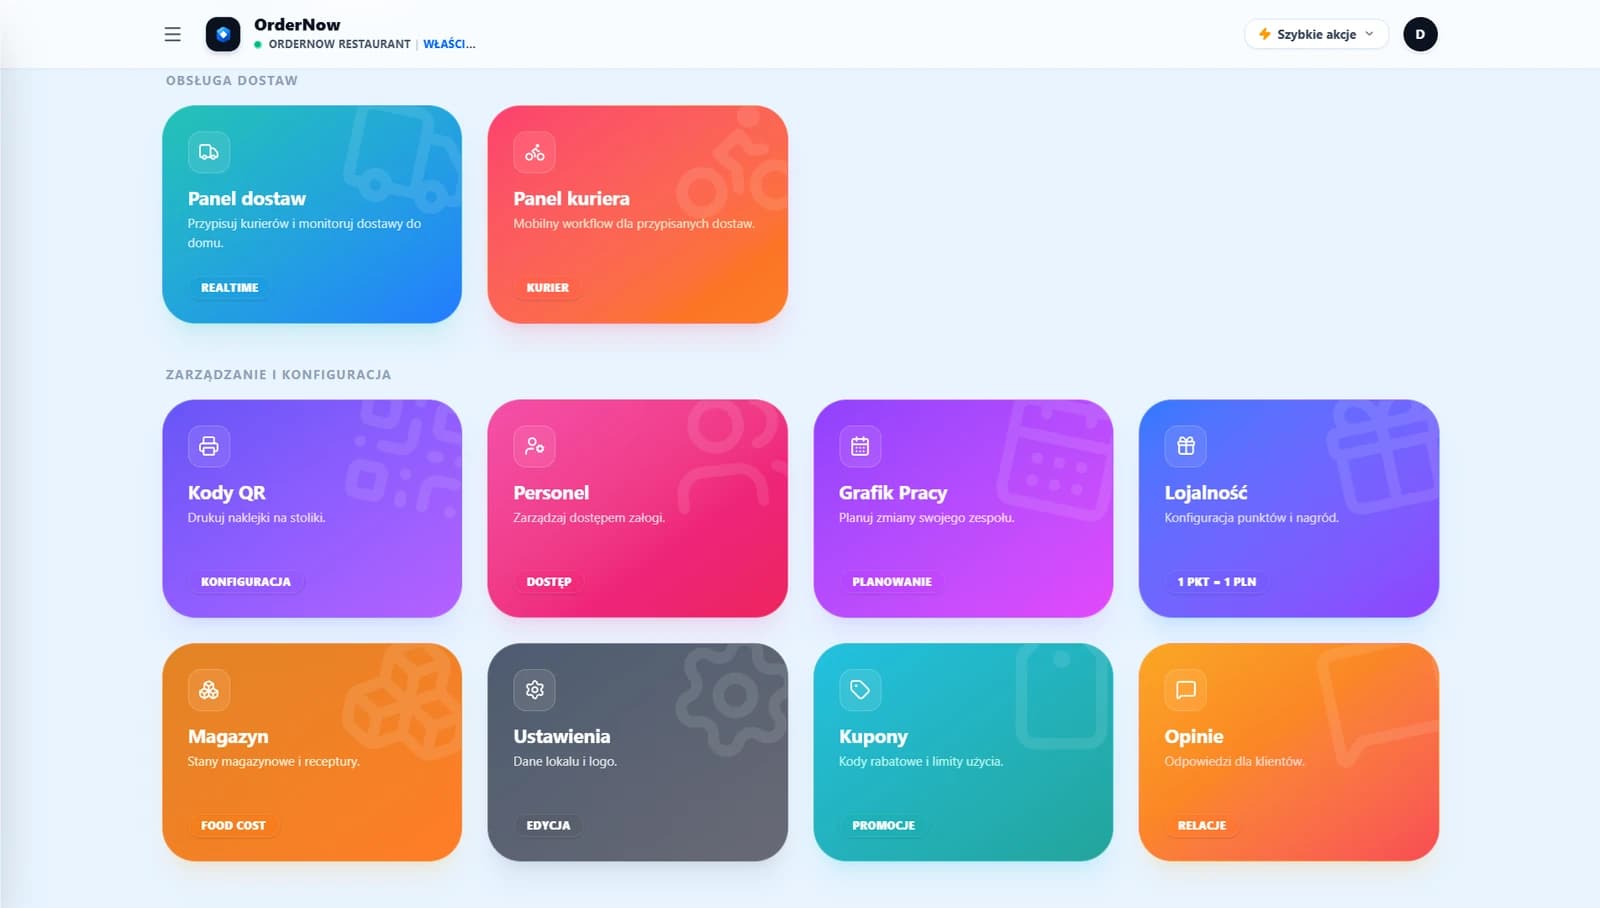This screenshot has height=908, width=1600.
Task: Click 'Planuj zmiany swojego zespołu' text
Action: click(x=927, y=518)
